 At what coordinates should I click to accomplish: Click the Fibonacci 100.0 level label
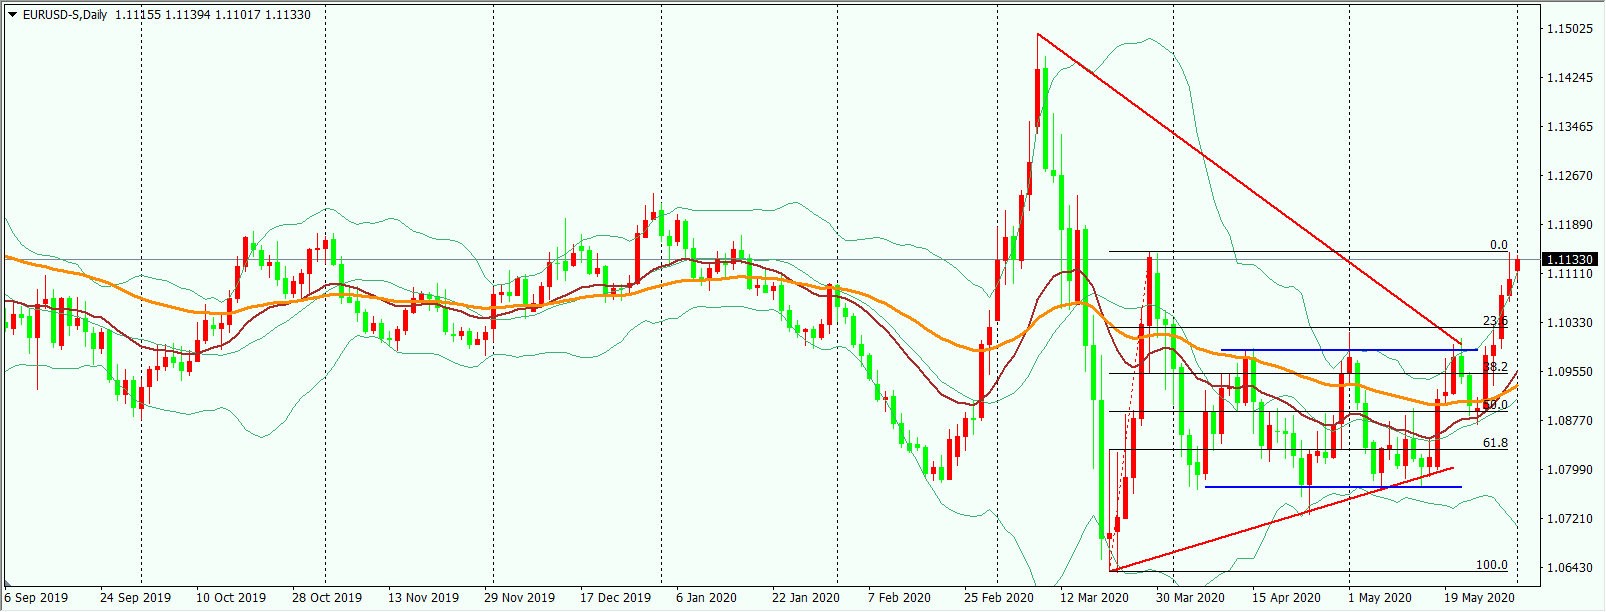(1492, 565)
